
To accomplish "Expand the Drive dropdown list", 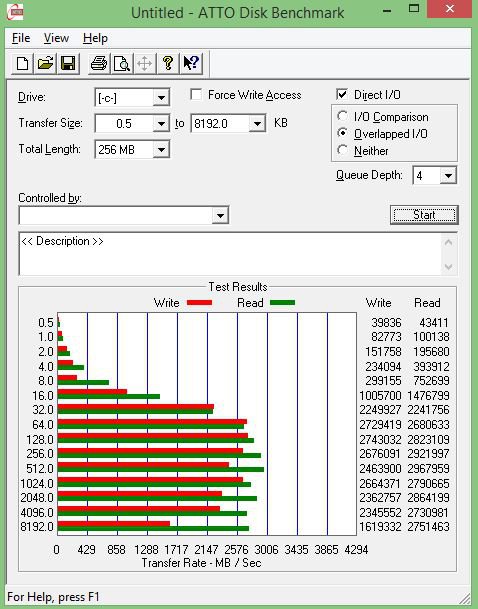I will tap(161, 97).
